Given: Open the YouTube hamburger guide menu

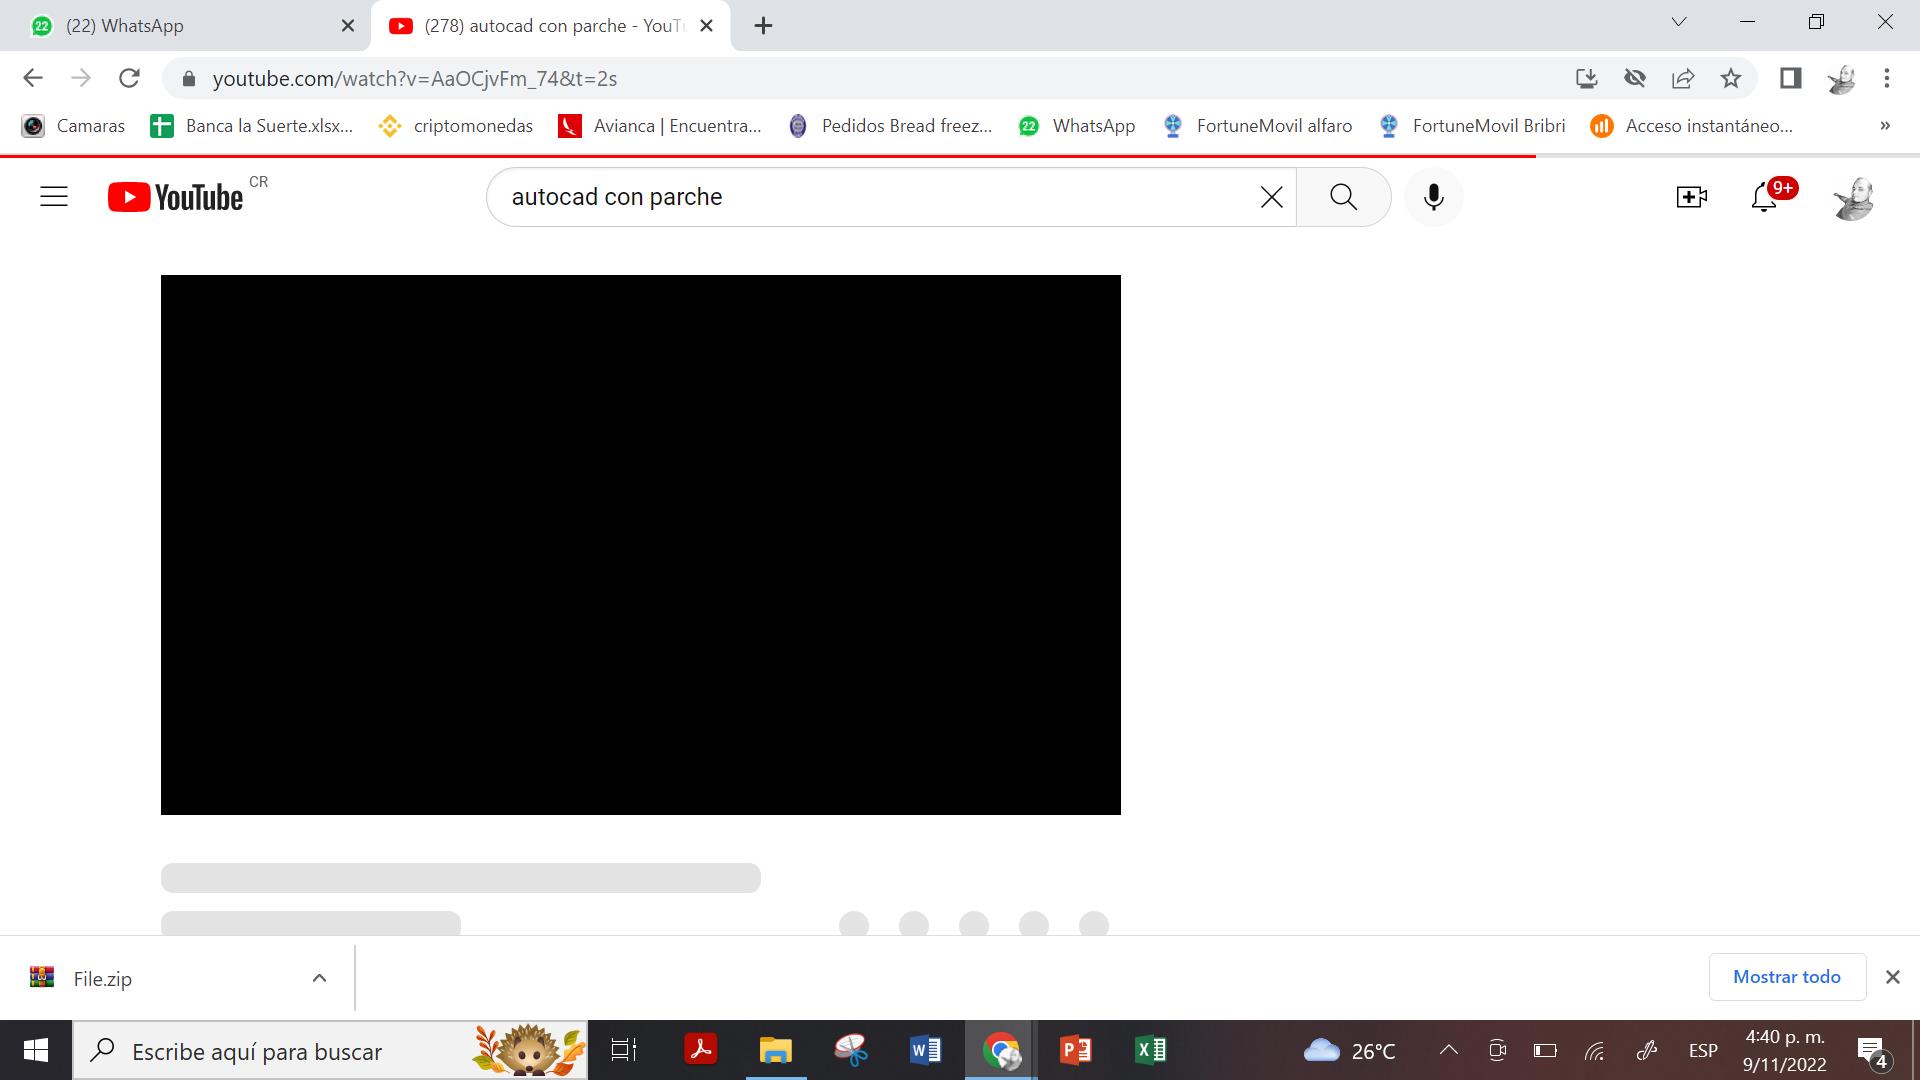Looking at the screenshot, I should tap(54, 197).
